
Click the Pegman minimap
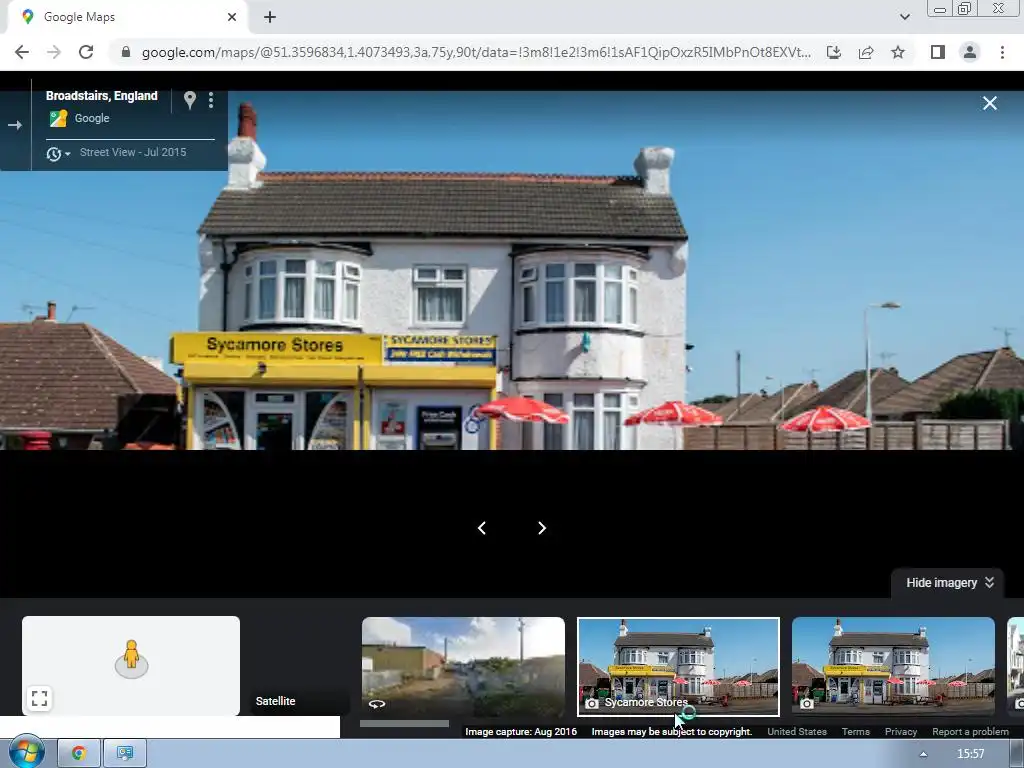pos(131,665)
